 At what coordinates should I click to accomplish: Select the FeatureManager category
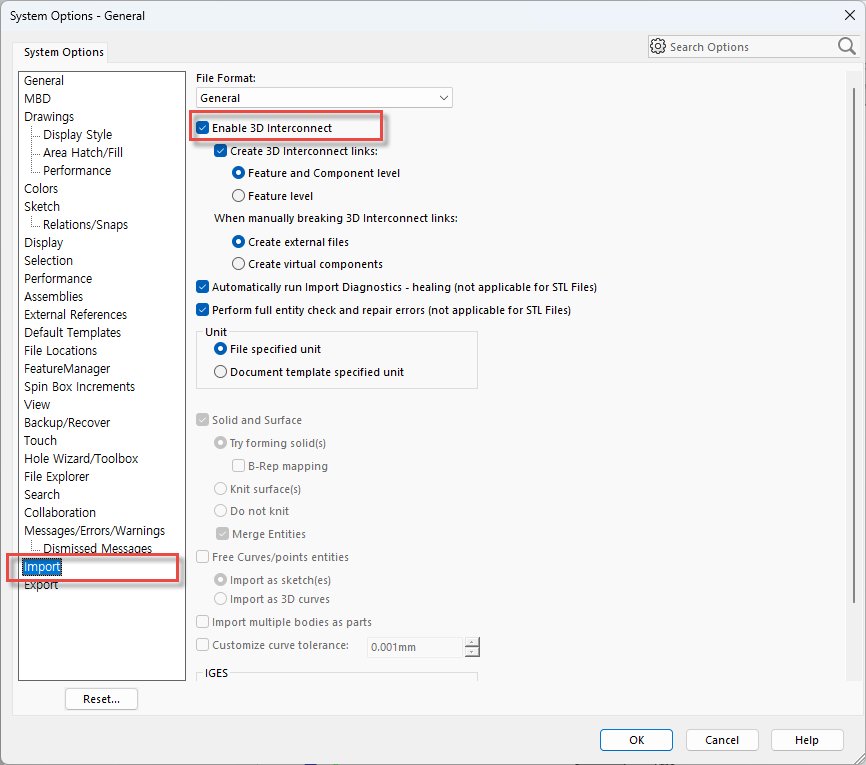click(67, 368)
